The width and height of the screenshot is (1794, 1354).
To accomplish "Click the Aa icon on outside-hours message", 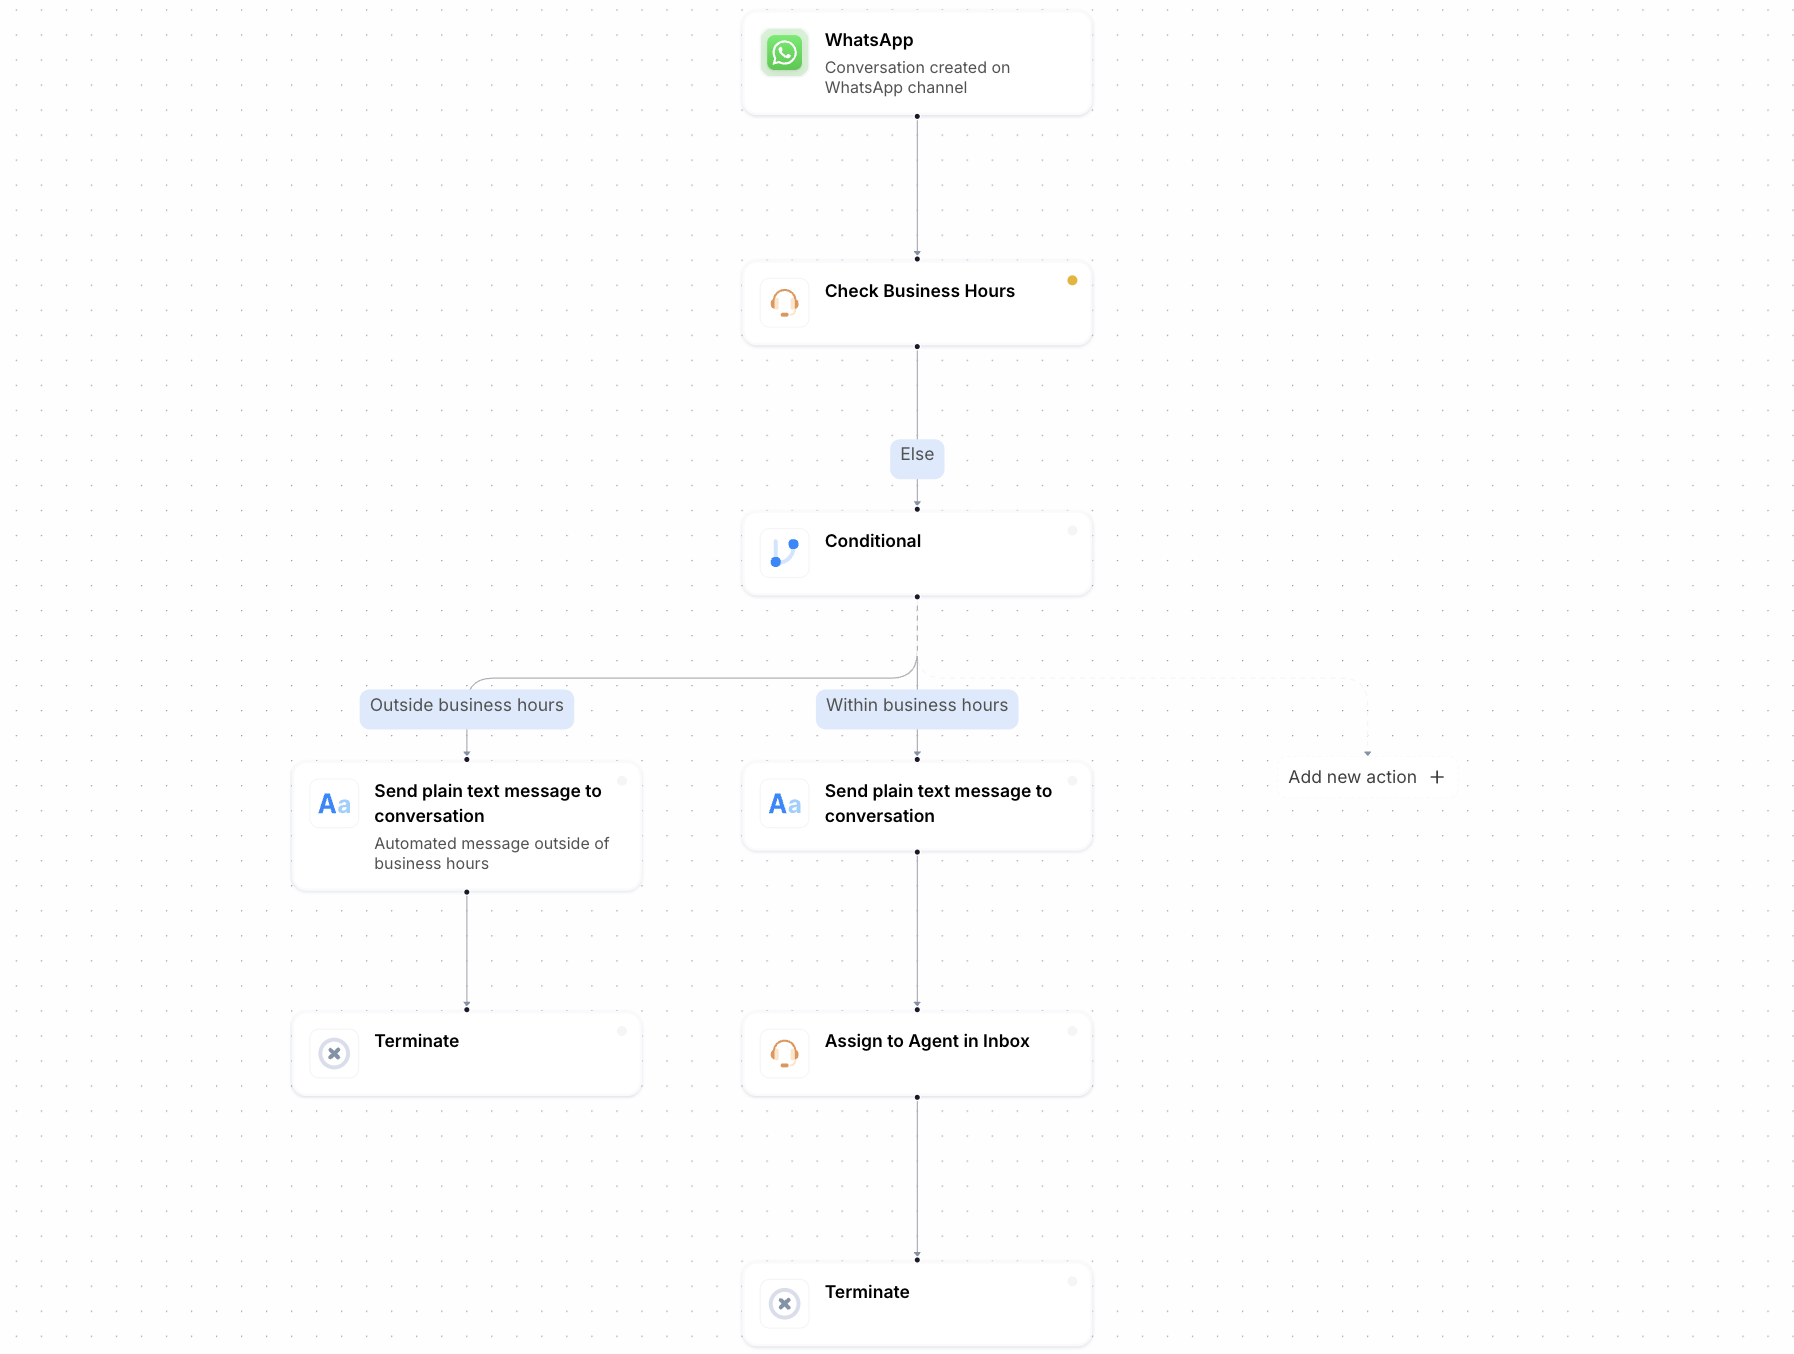I will click(334, 804).
